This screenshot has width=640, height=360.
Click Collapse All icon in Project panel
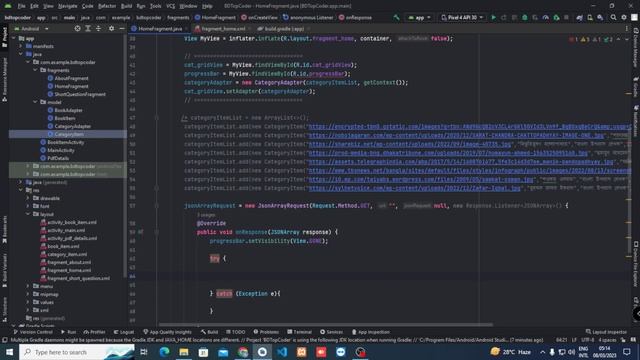98,29
